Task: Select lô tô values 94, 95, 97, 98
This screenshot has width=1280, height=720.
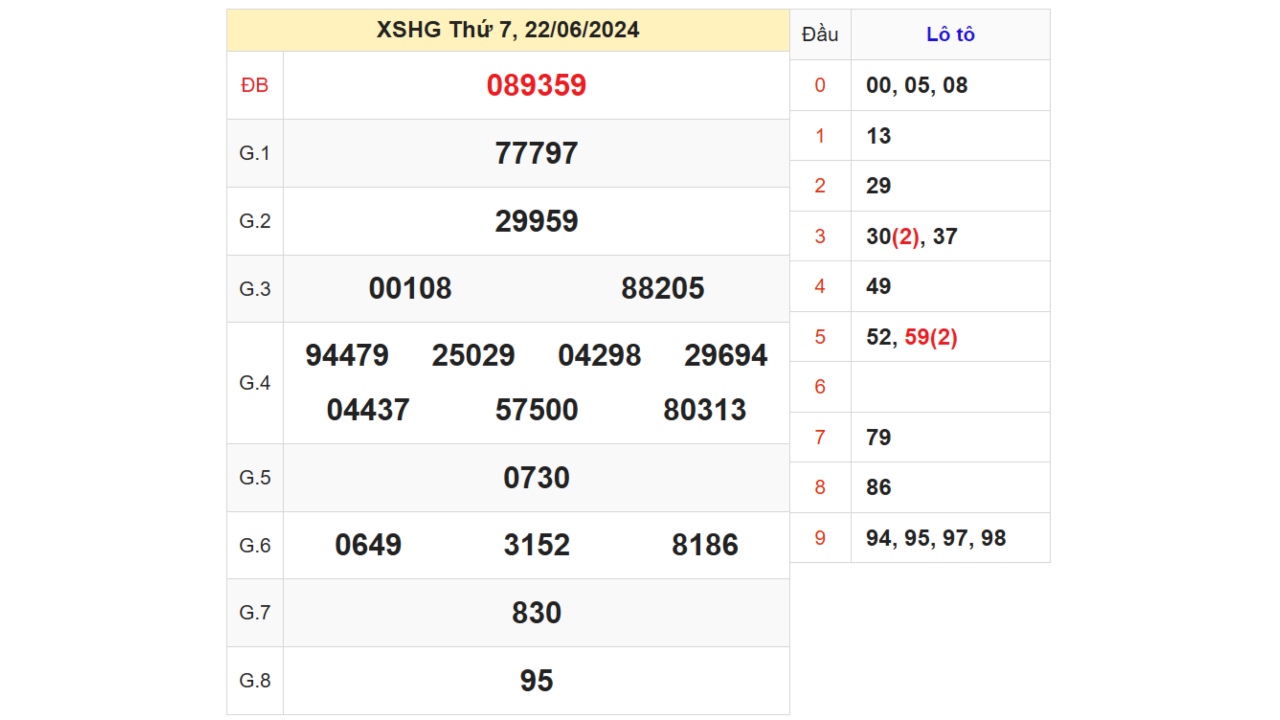Action: coord(936,539)
